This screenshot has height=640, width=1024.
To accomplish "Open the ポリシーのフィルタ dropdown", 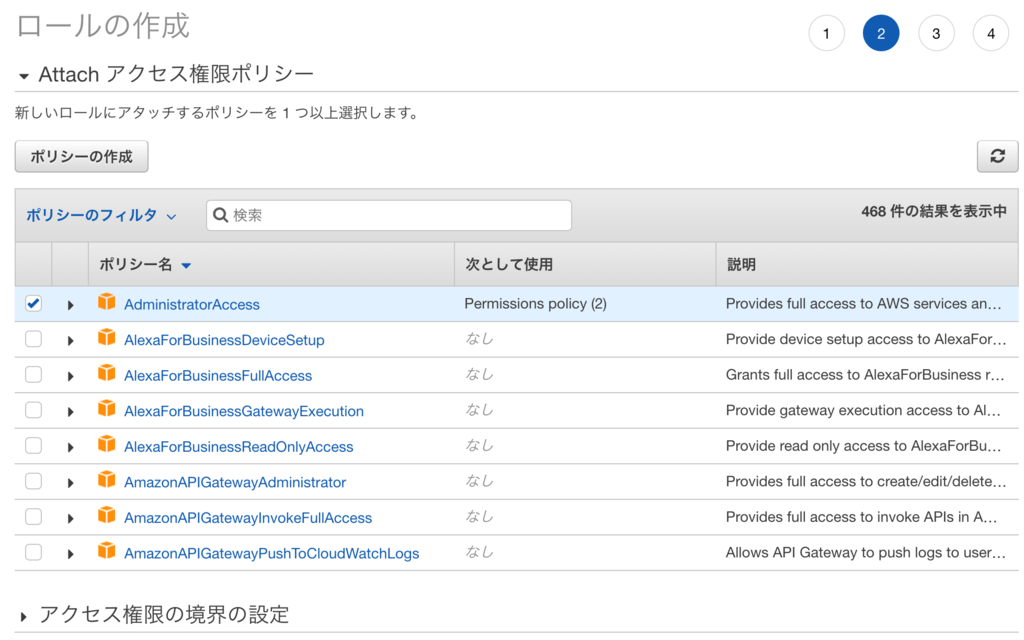I will pyautogui.click(x=101, y=215).
